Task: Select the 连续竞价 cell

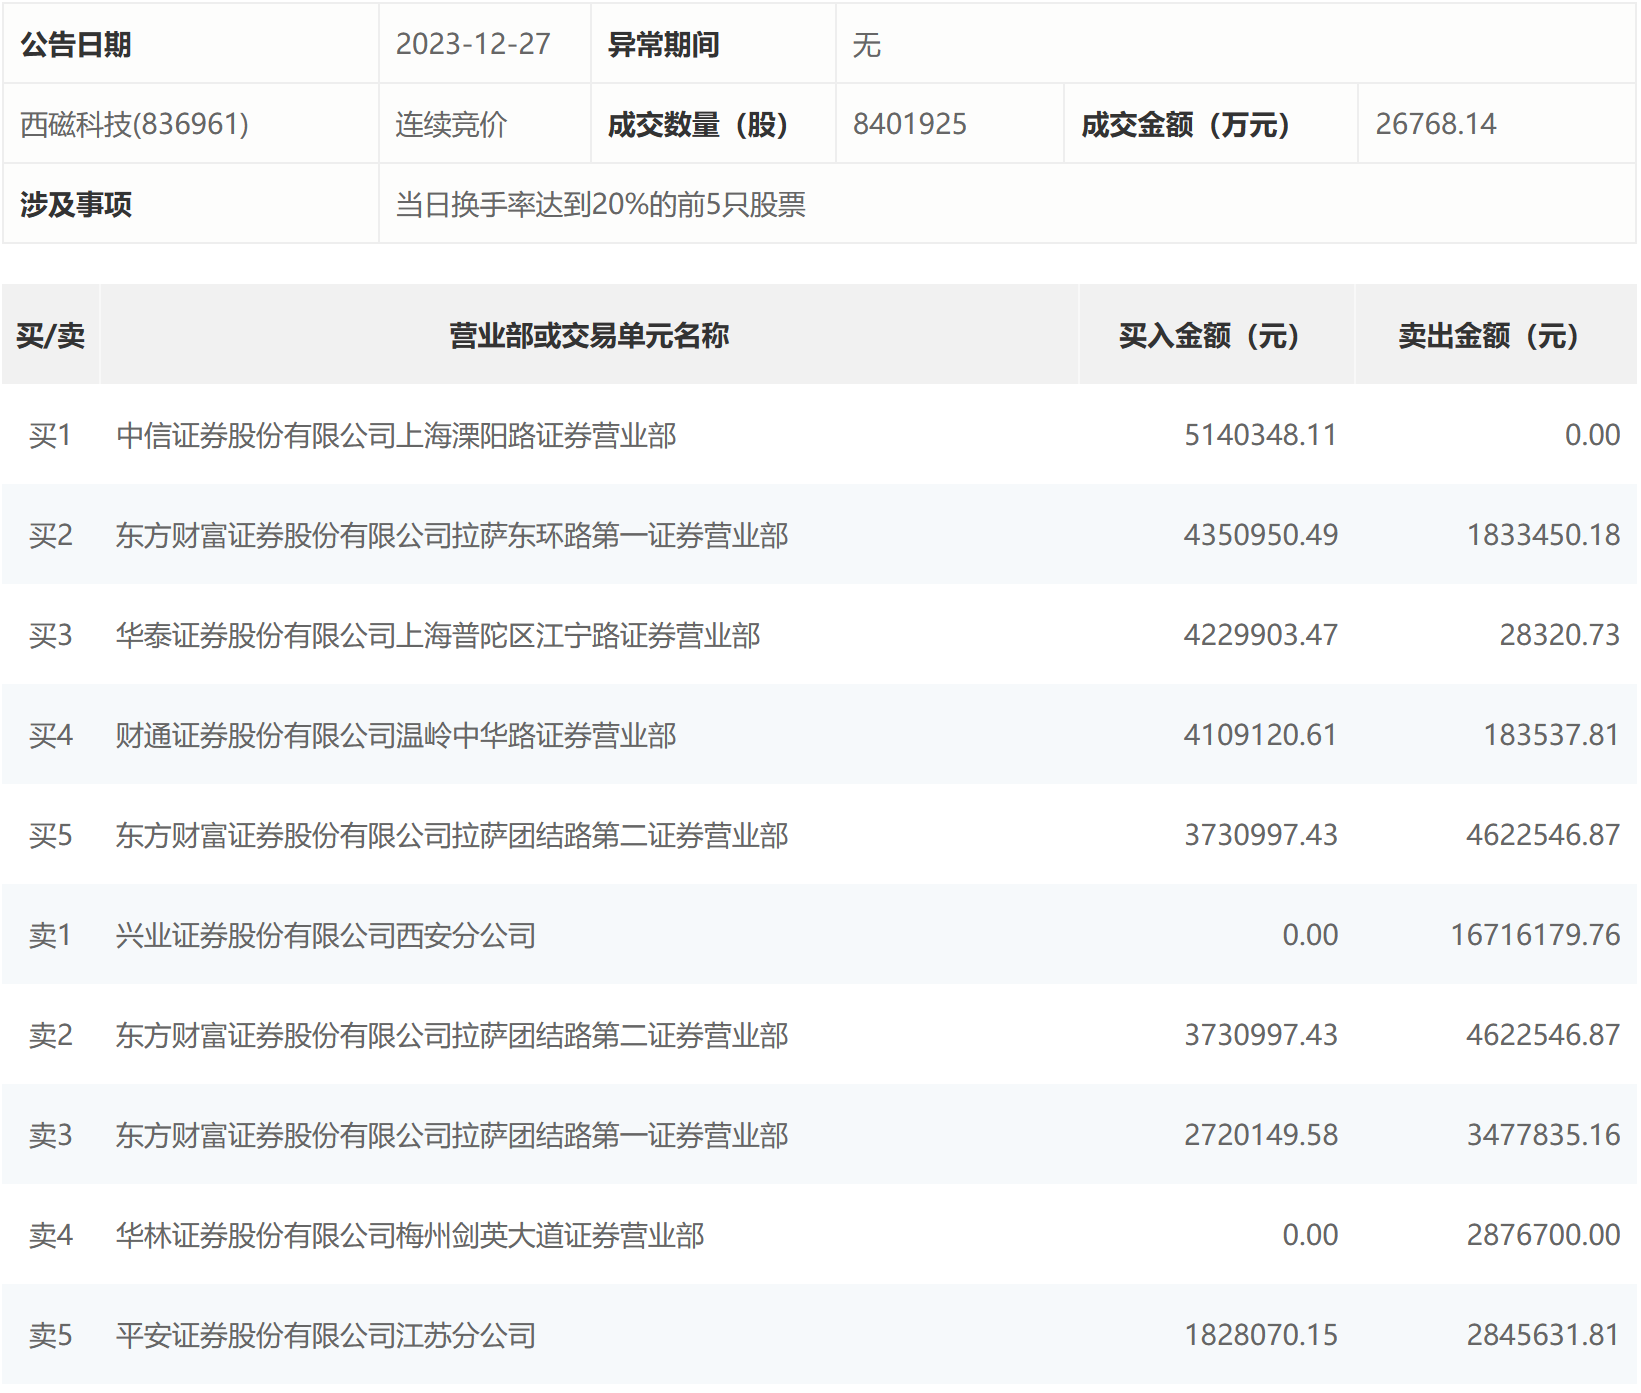Action: [451, 124]
